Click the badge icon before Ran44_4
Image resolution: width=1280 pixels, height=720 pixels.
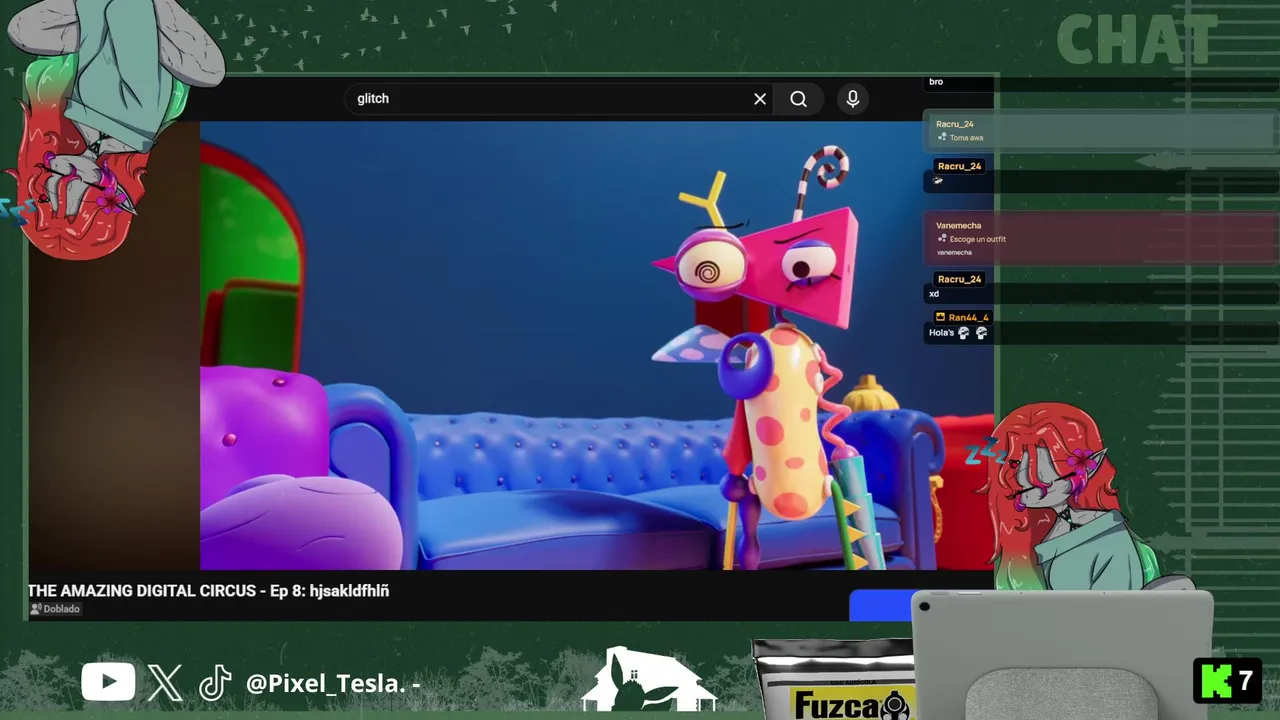940,317
